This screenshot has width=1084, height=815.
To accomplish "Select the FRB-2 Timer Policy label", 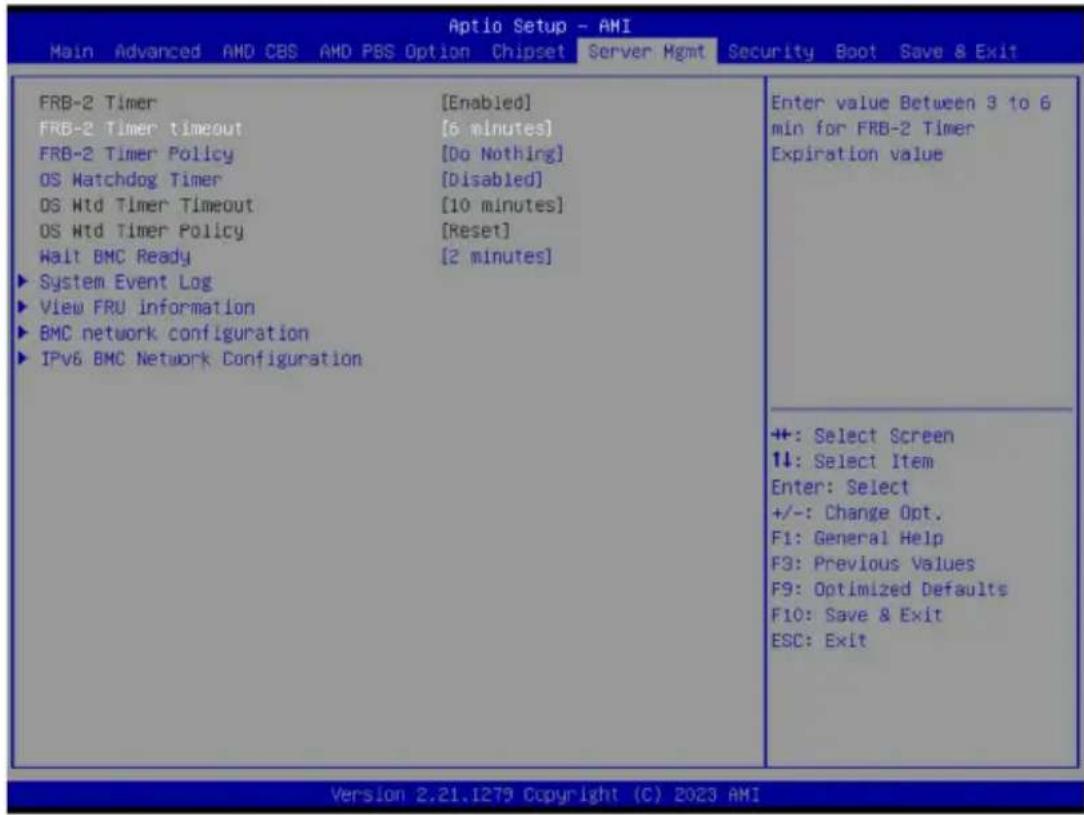I will (136, 154).
